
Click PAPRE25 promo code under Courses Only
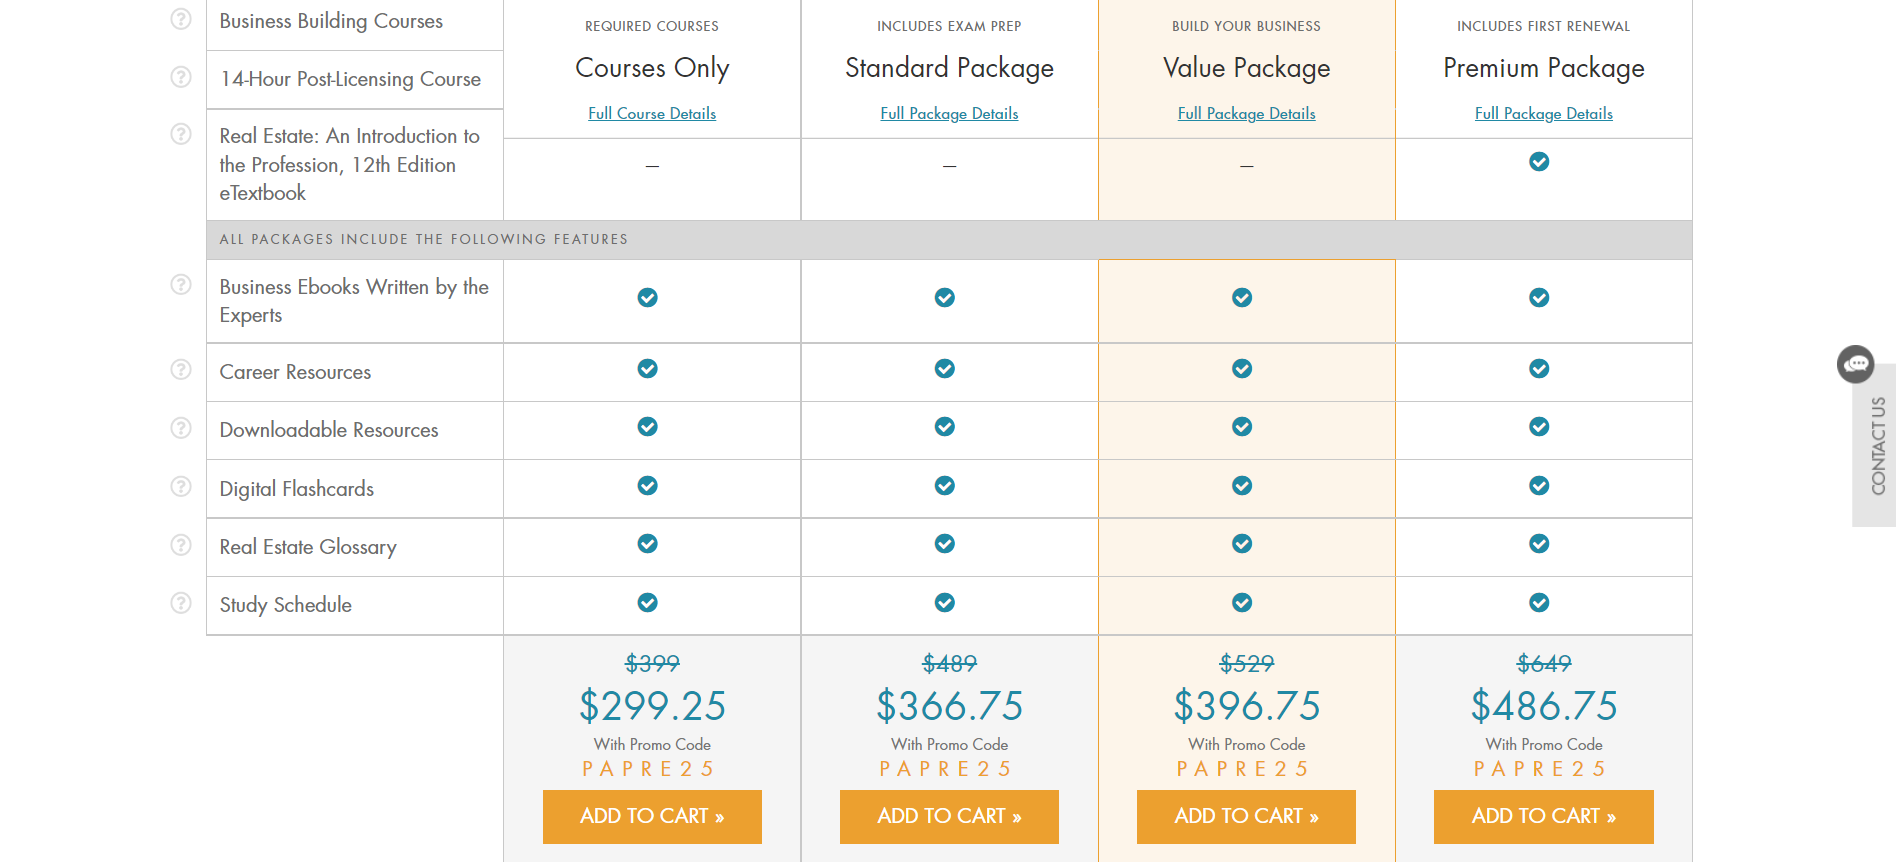coord(648,769)
